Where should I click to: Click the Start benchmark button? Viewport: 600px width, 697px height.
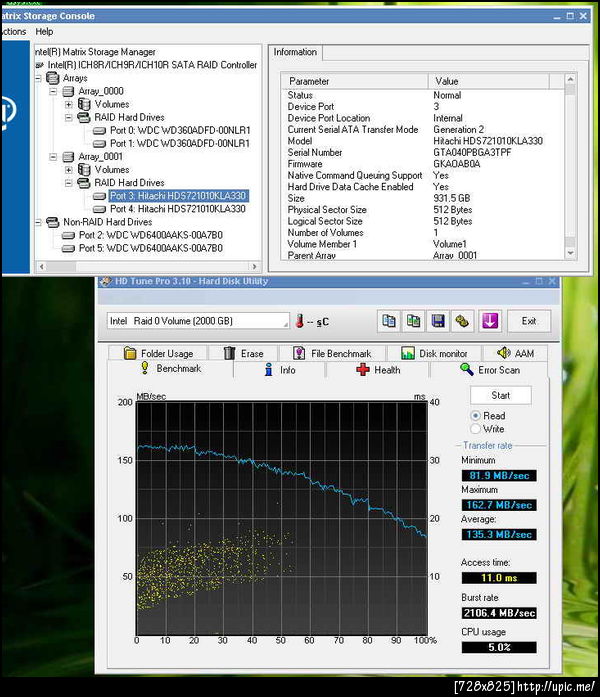500,395
